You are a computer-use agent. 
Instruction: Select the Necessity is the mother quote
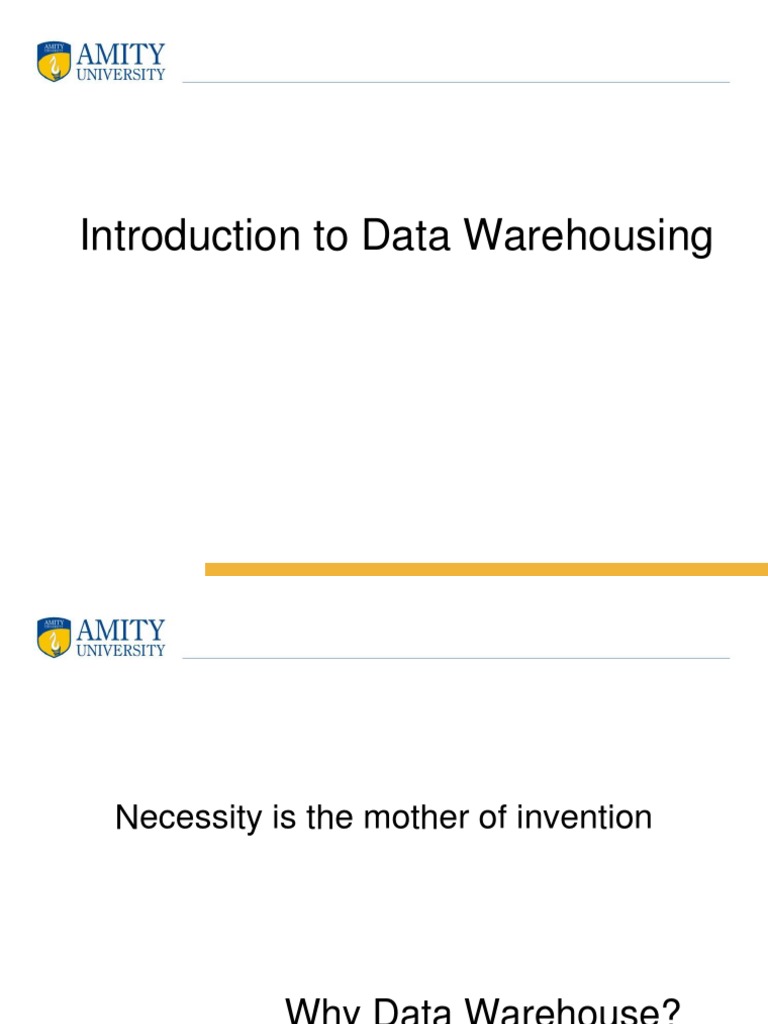coord(383,818)
